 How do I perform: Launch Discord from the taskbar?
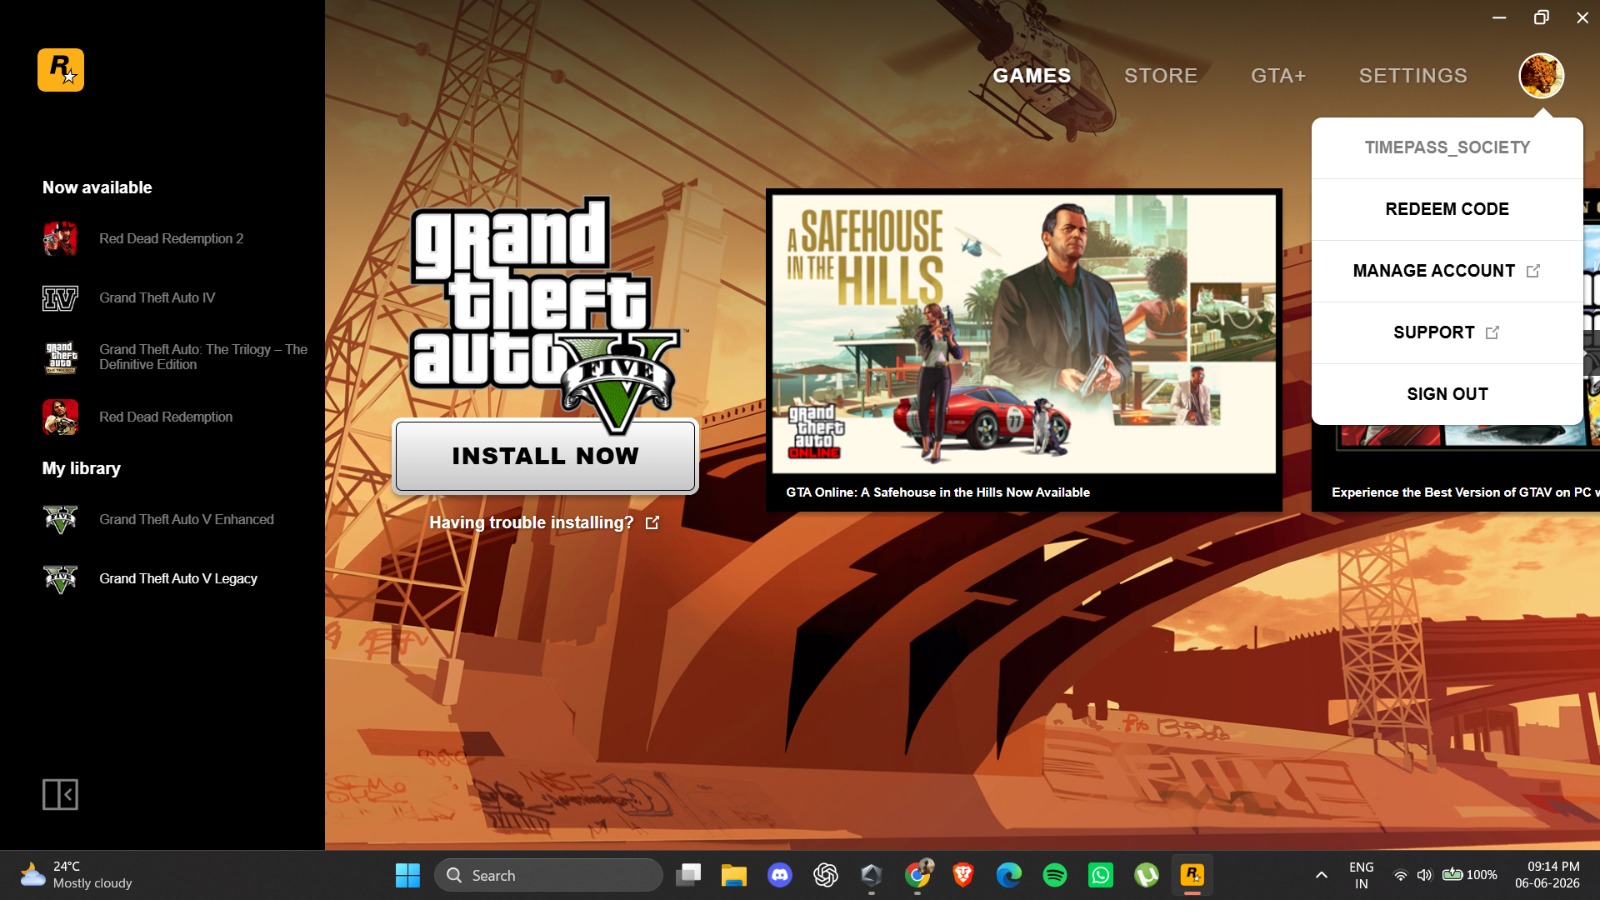click(x=779, y=875)
